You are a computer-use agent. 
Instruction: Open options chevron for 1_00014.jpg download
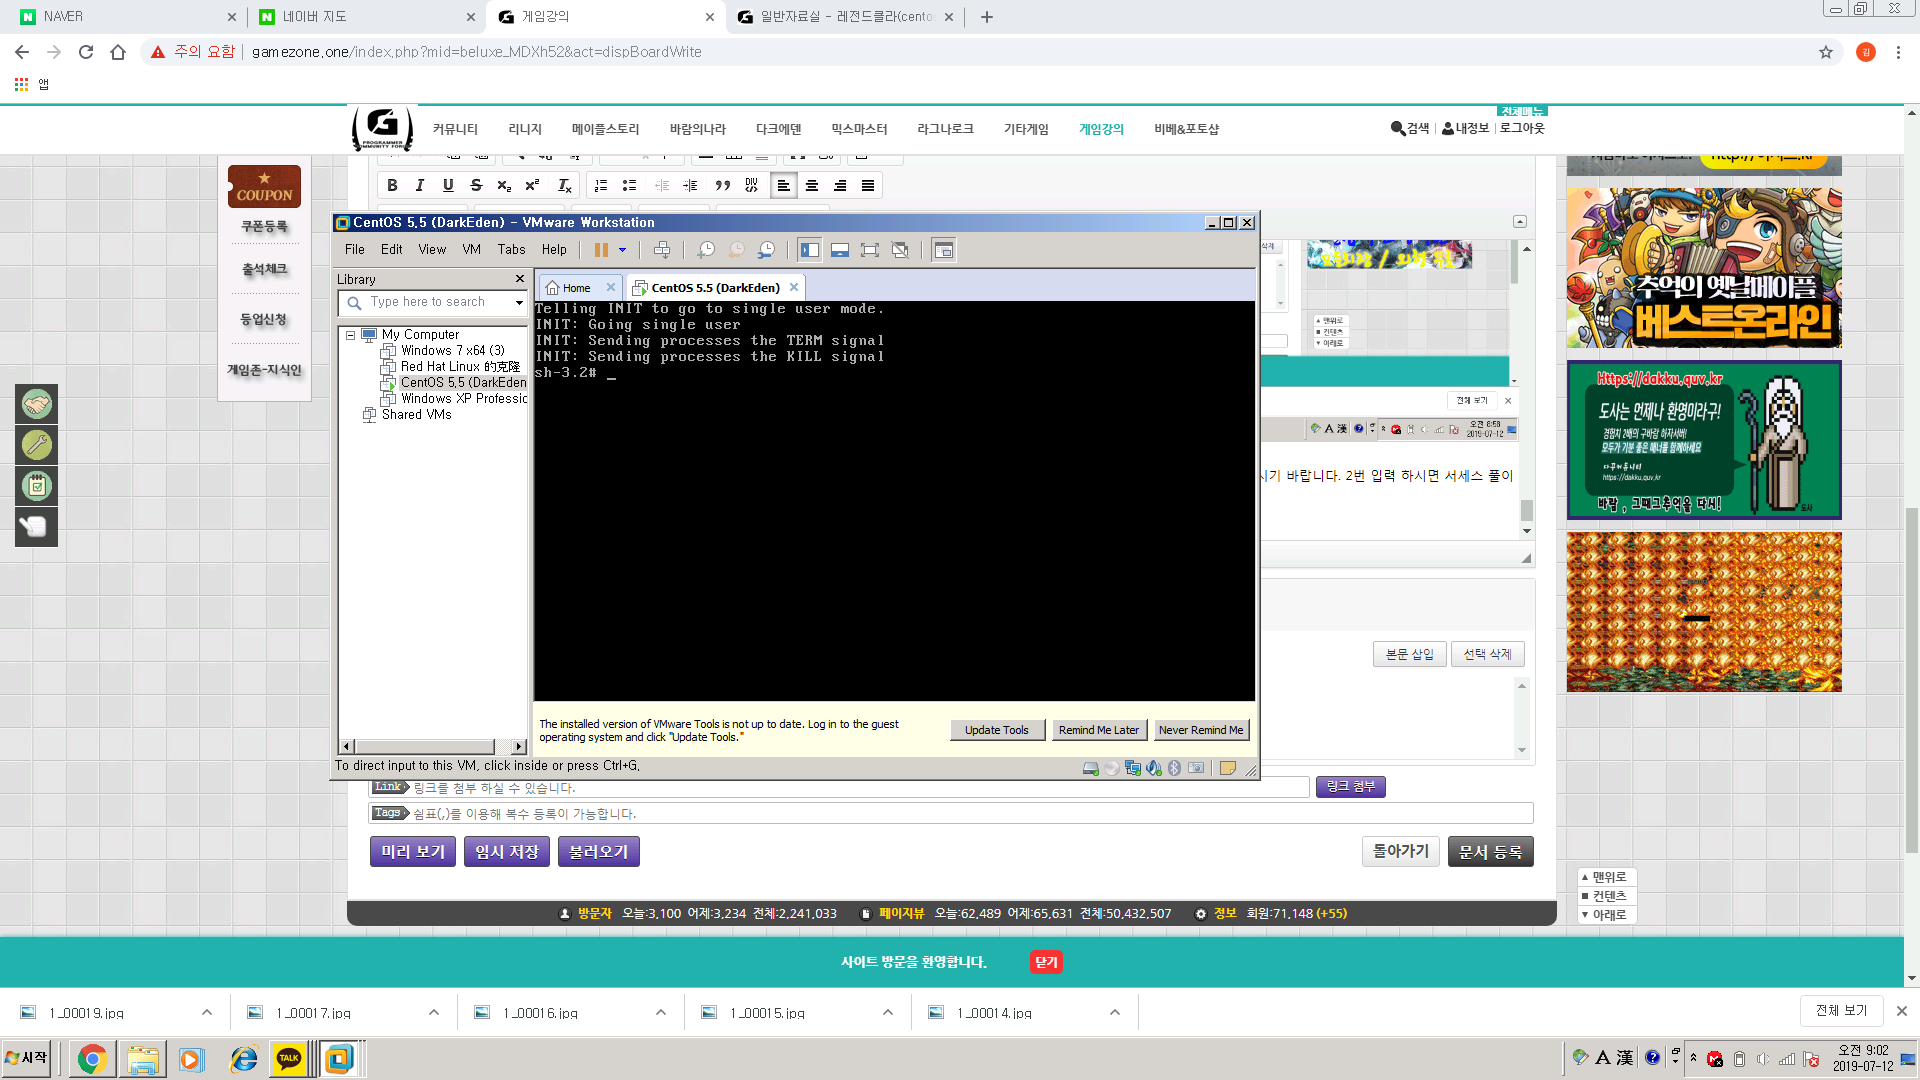[x=1114, y=1012]
